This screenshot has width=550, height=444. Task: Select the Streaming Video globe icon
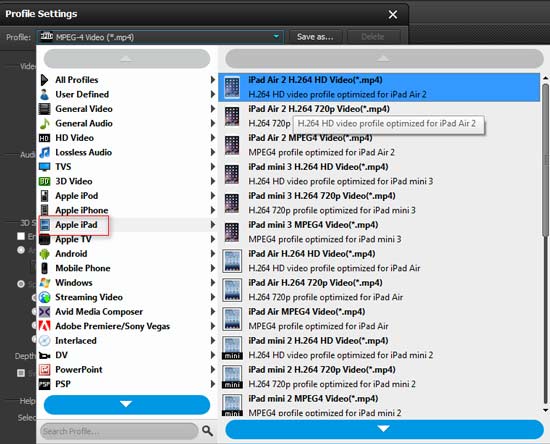[x=45, y=297]
